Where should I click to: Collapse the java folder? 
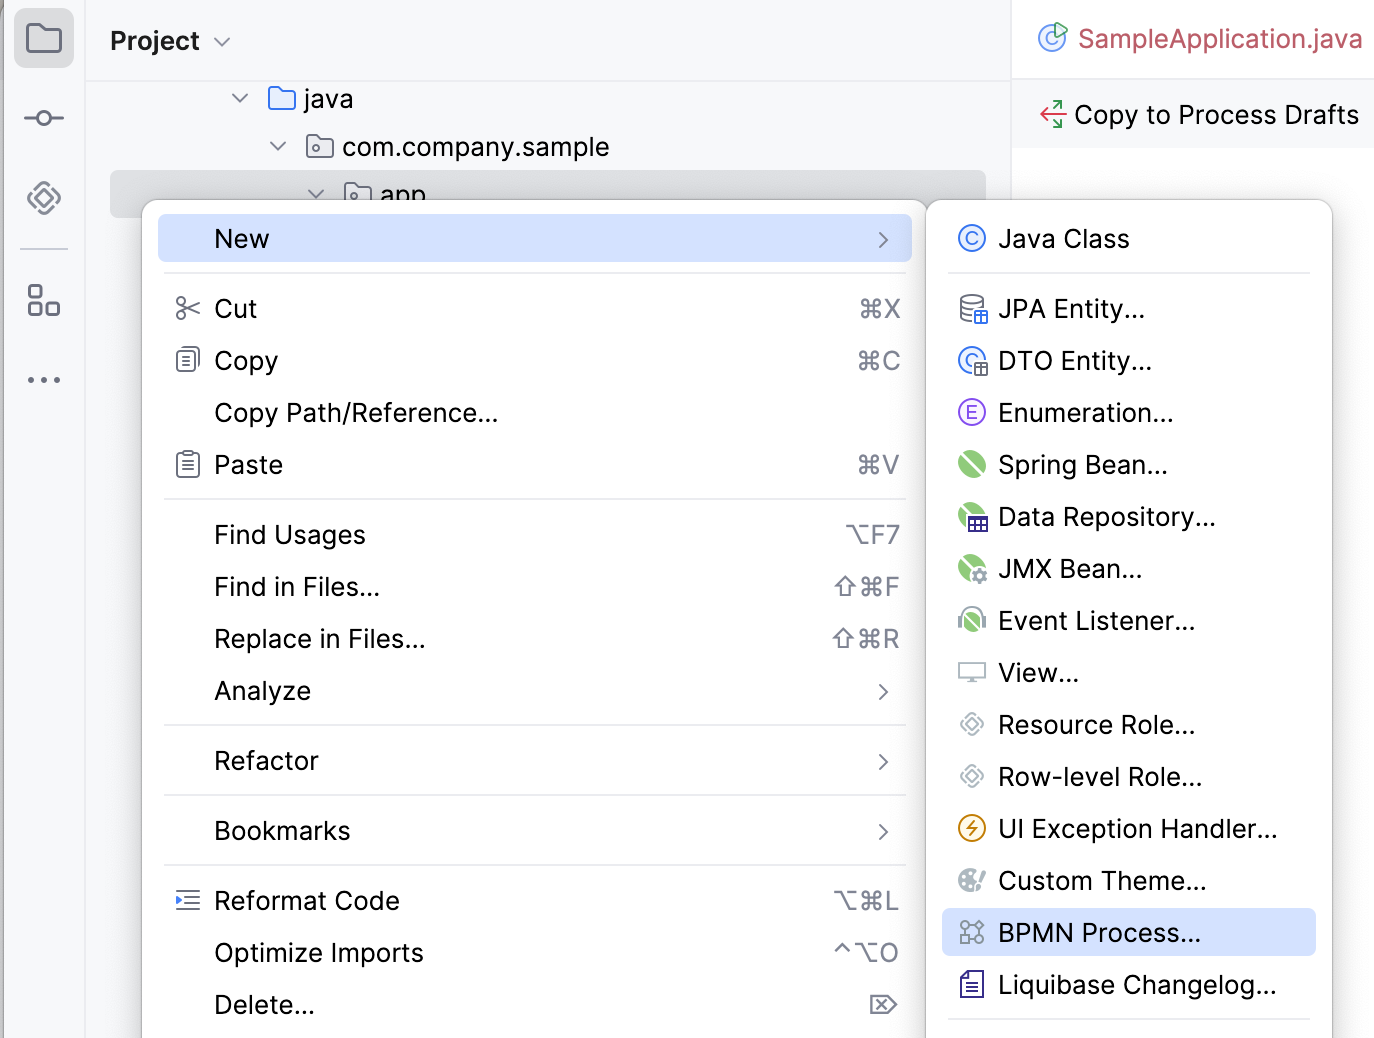(239, 98)
